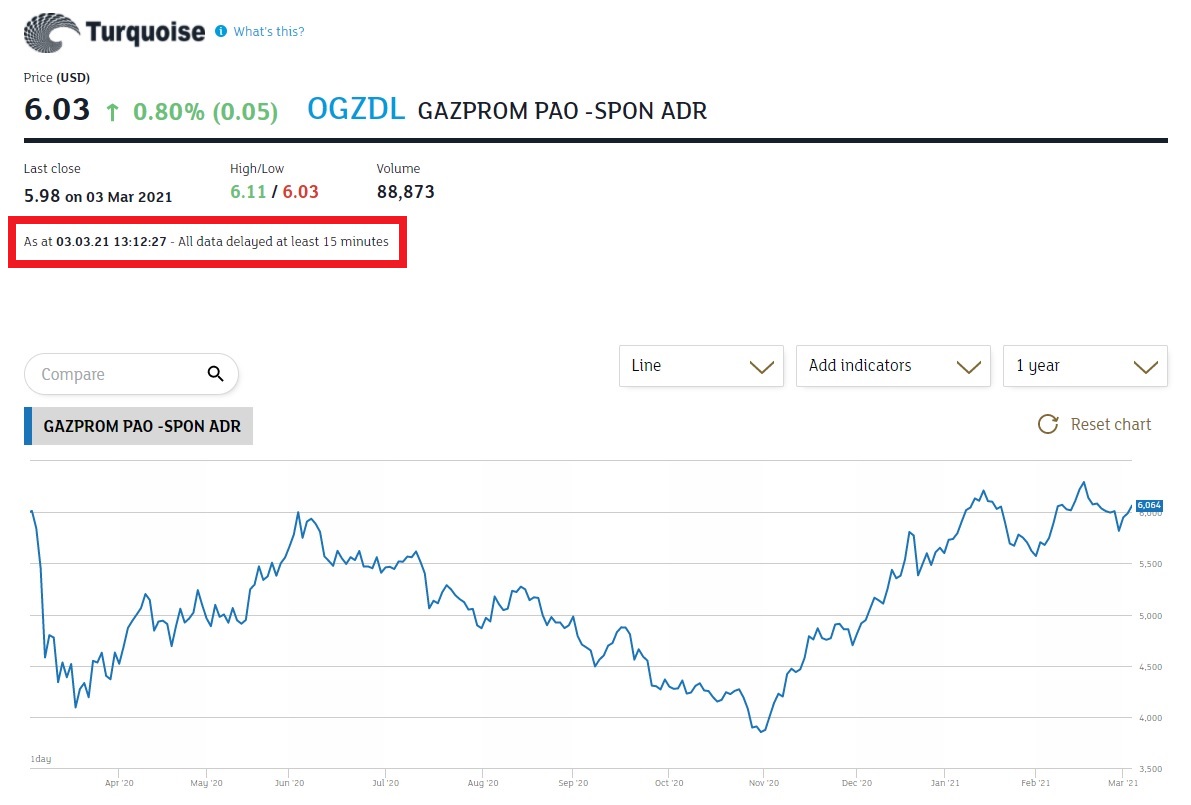Viewport: 1191px width, 805px height.
Task: Click the volume figure 88,873
Action: pos(406,192)
